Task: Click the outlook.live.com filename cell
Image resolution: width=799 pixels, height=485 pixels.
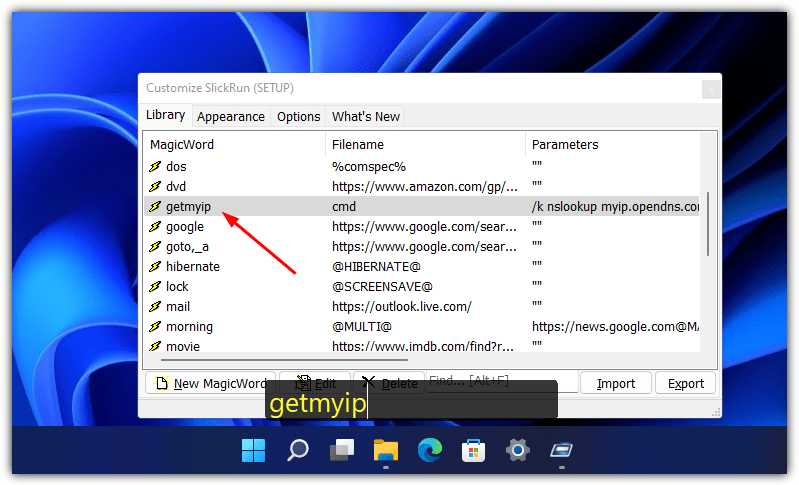Action: point(402,307)
